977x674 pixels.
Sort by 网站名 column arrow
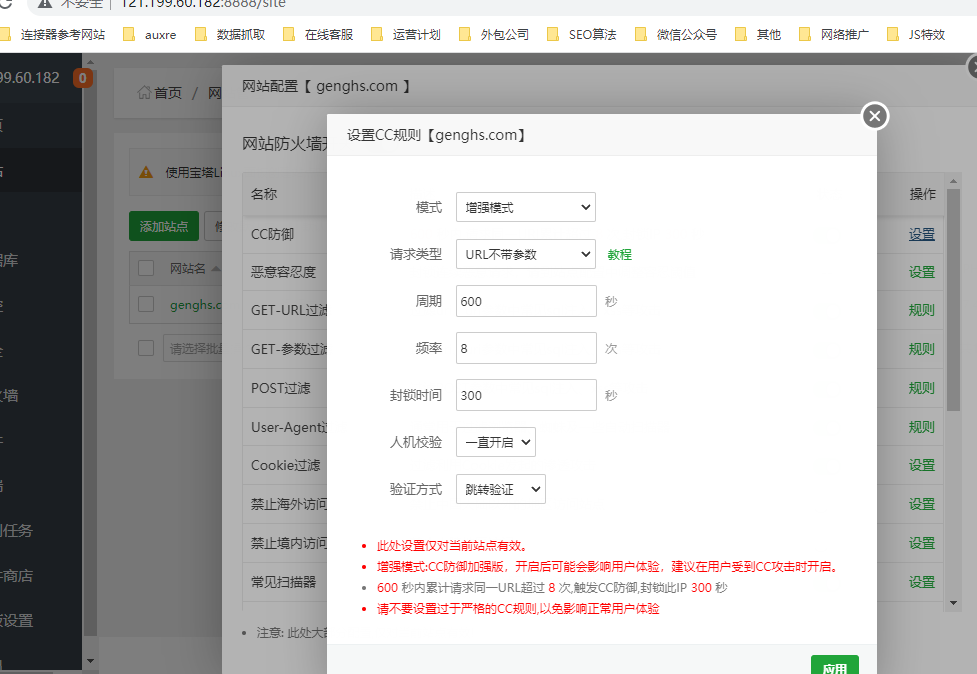pos(216,268)
